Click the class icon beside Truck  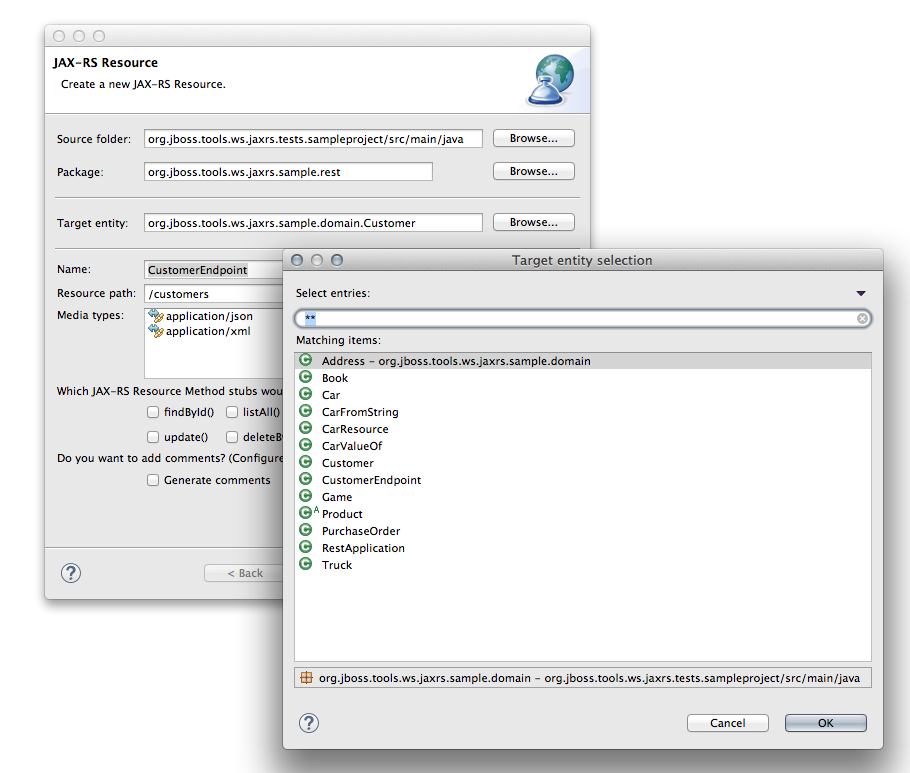[305, 564]
